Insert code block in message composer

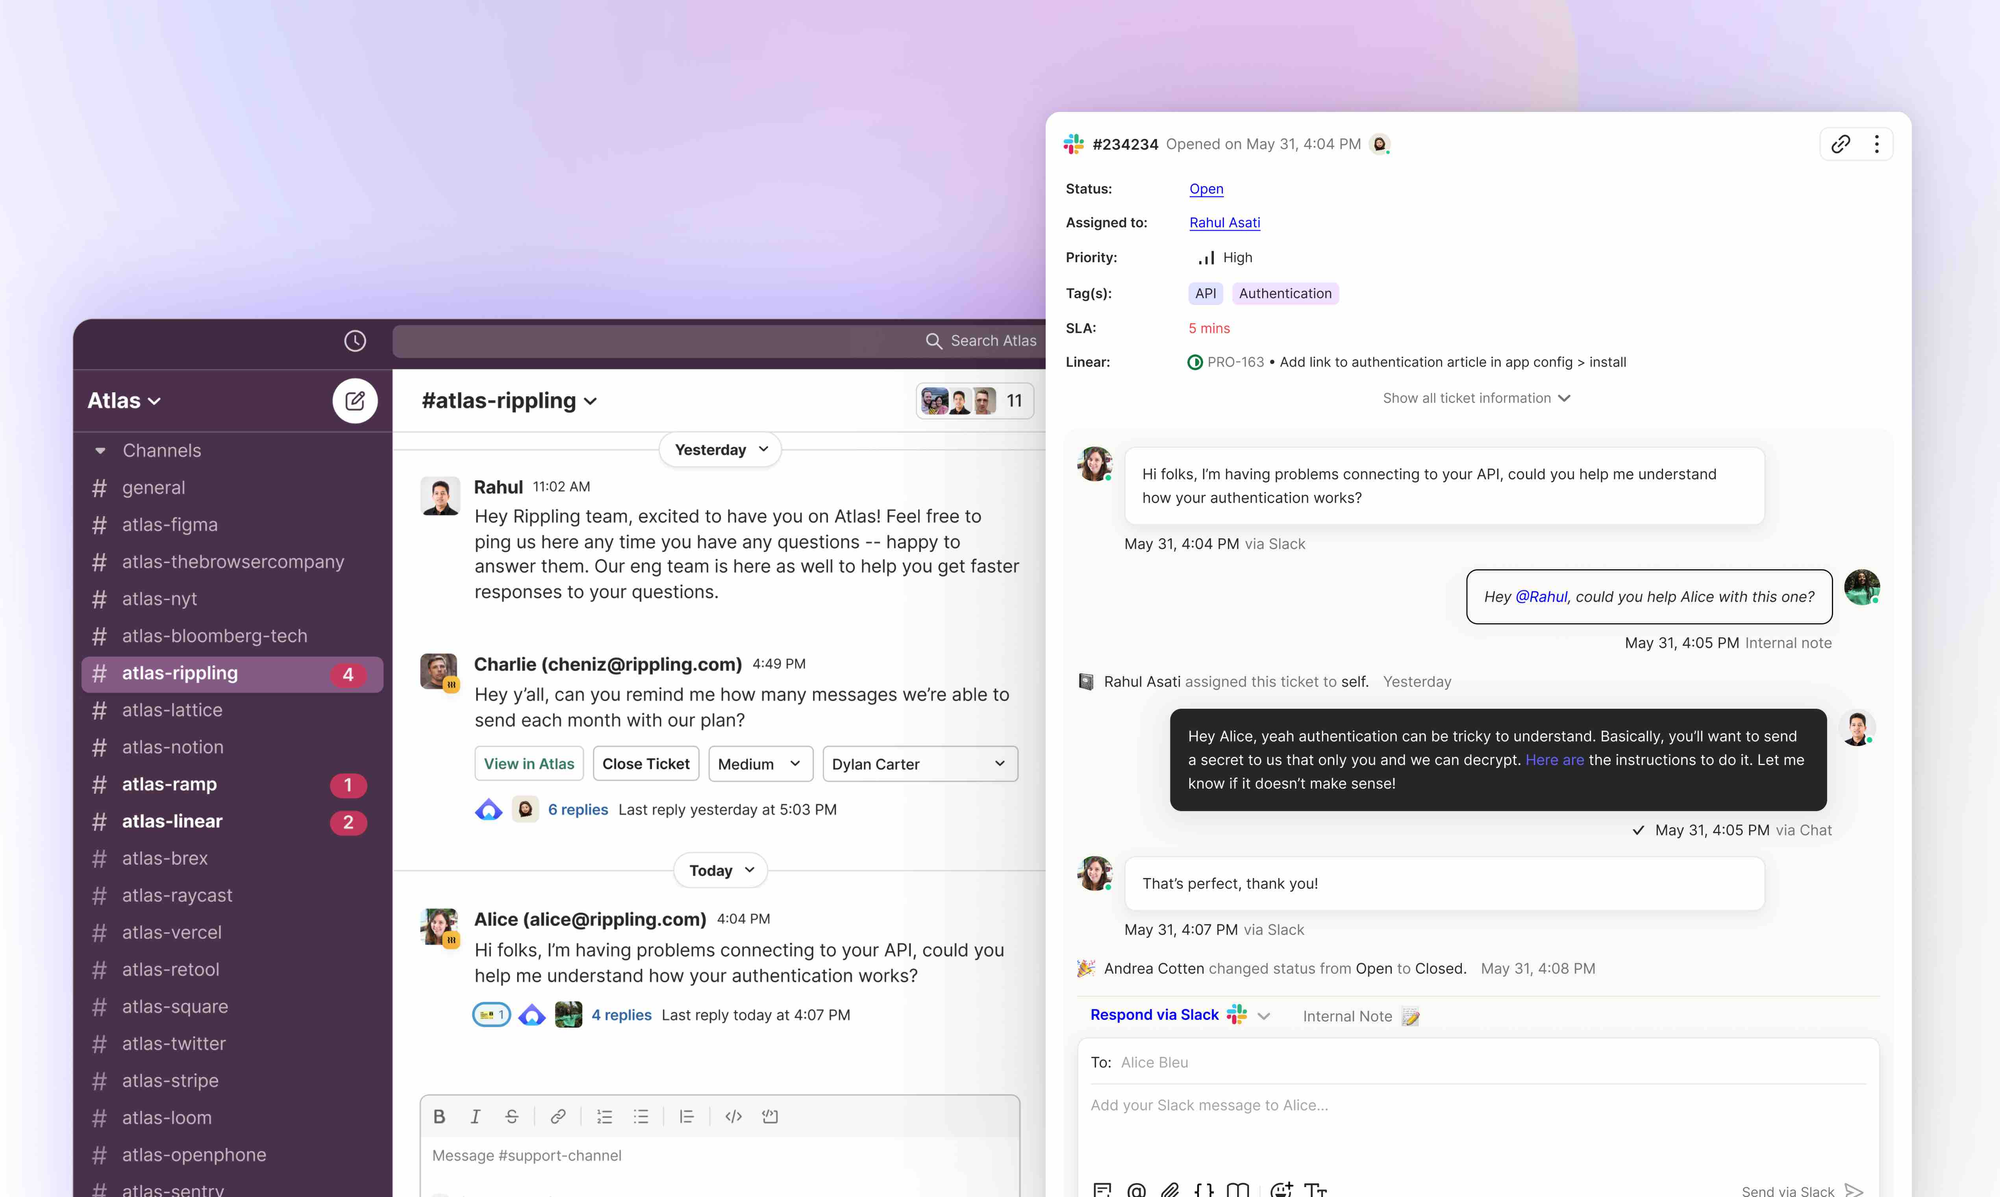point(770,1116)
